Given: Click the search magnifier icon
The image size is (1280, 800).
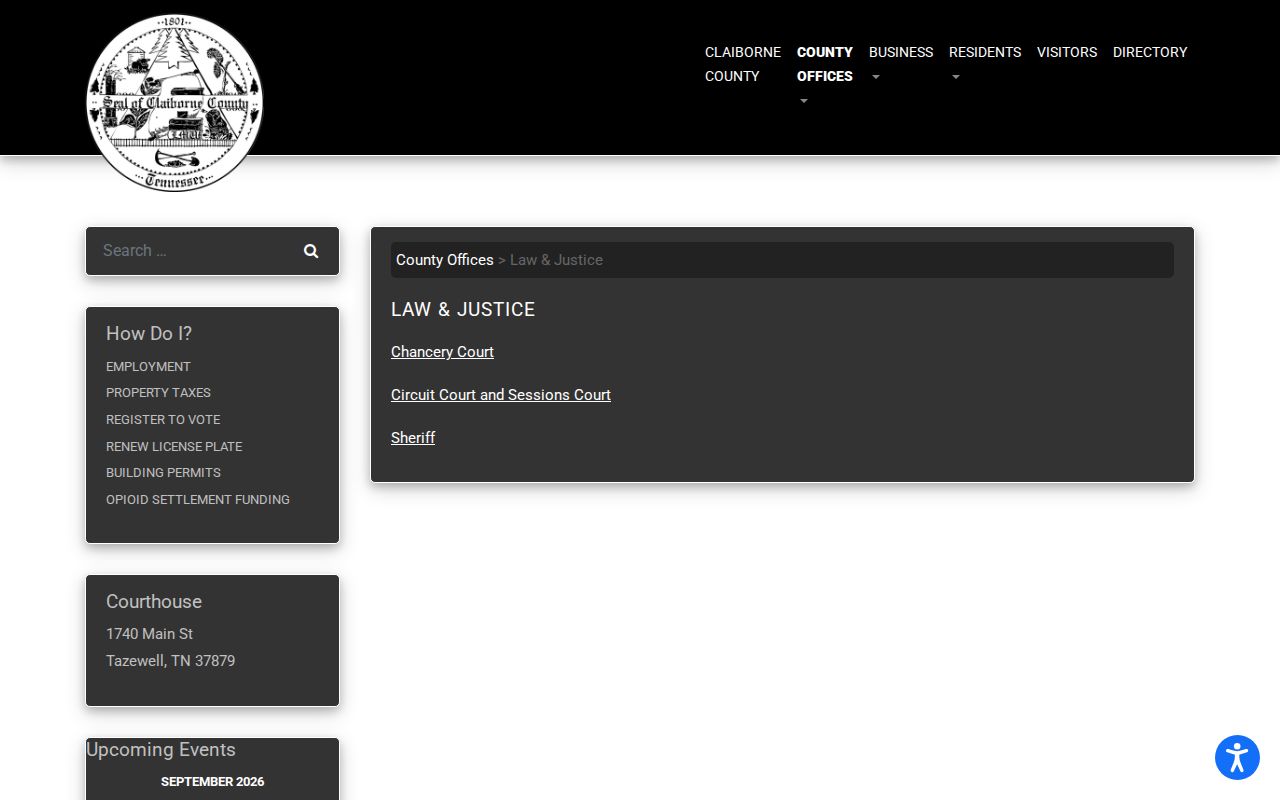Looking at the screenshot, I should pos(311,251).
